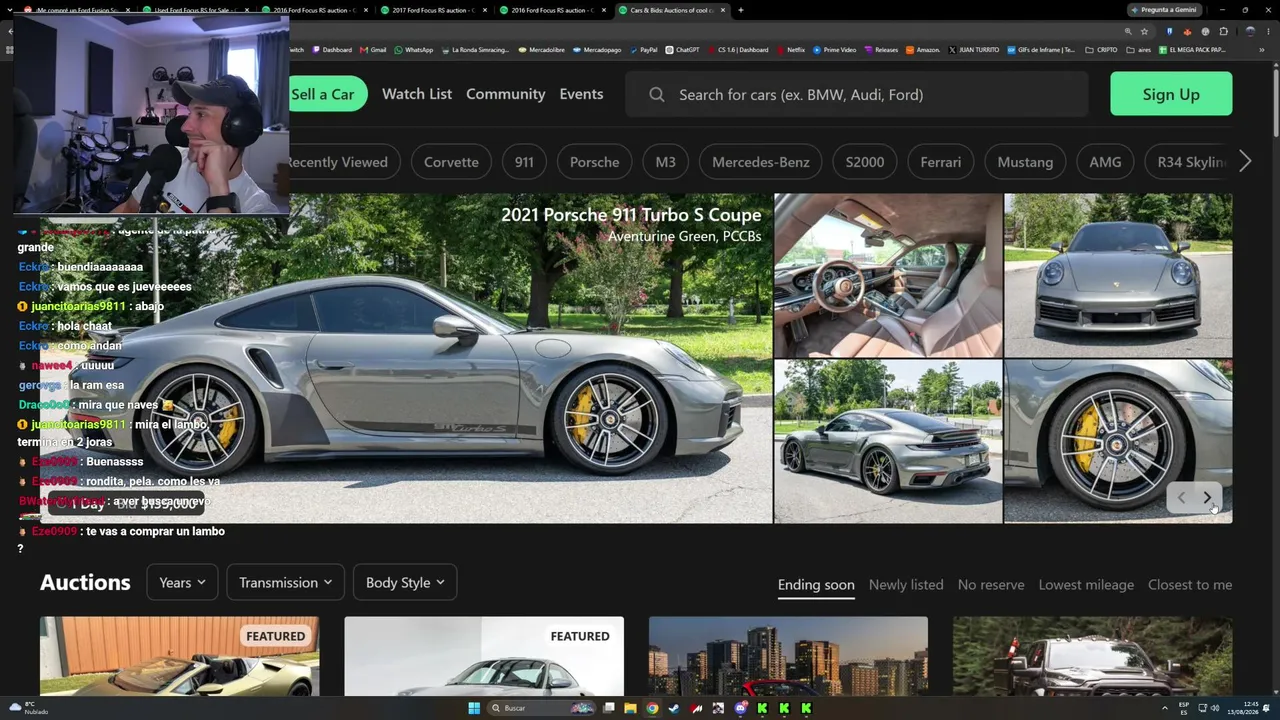This screenshot has width=1280, height=720.
Task: Bookmark this page with the star icon
Action: pyautogui.click(x=1144, y=31)
